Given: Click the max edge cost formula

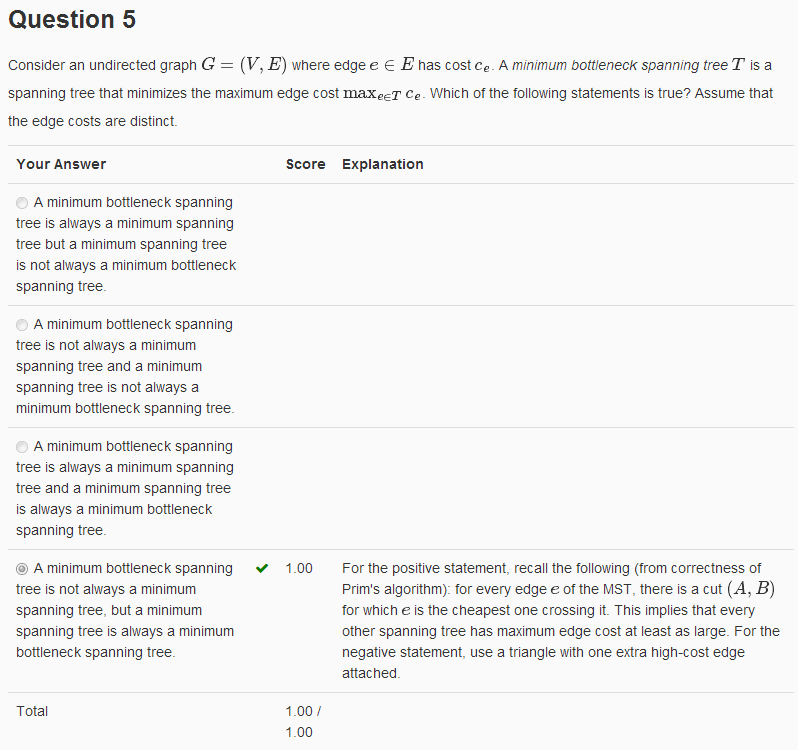Looking at the screenshot, I should (382, 94).
